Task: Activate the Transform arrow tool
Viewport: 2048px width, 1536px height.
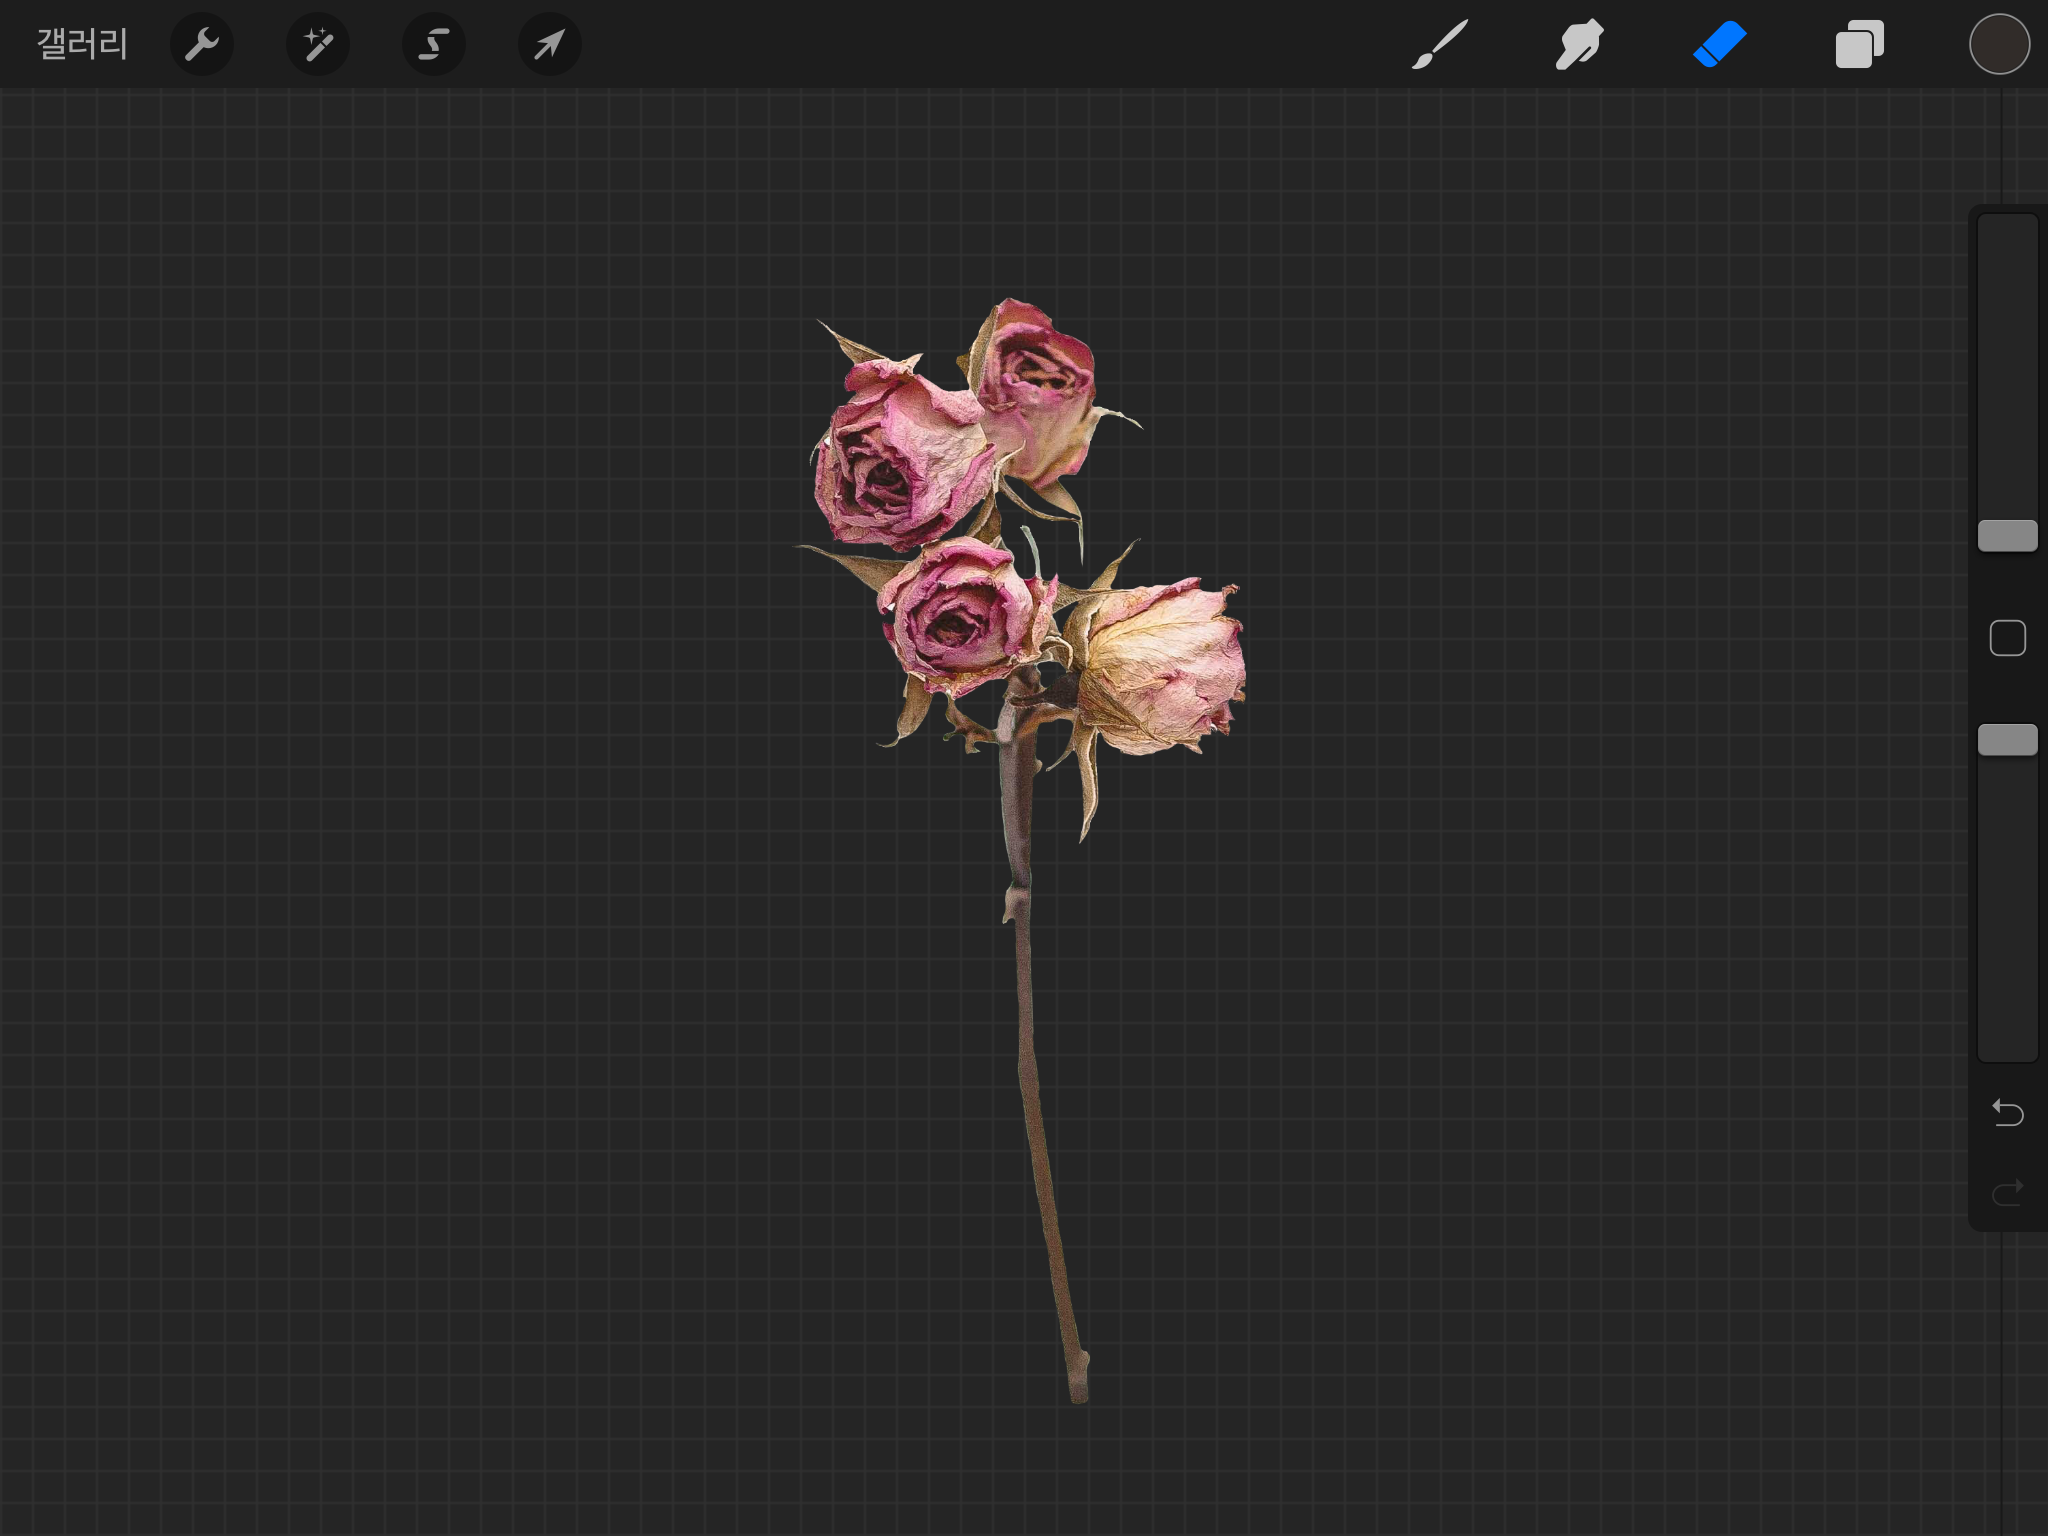Action: pos(549,45)
